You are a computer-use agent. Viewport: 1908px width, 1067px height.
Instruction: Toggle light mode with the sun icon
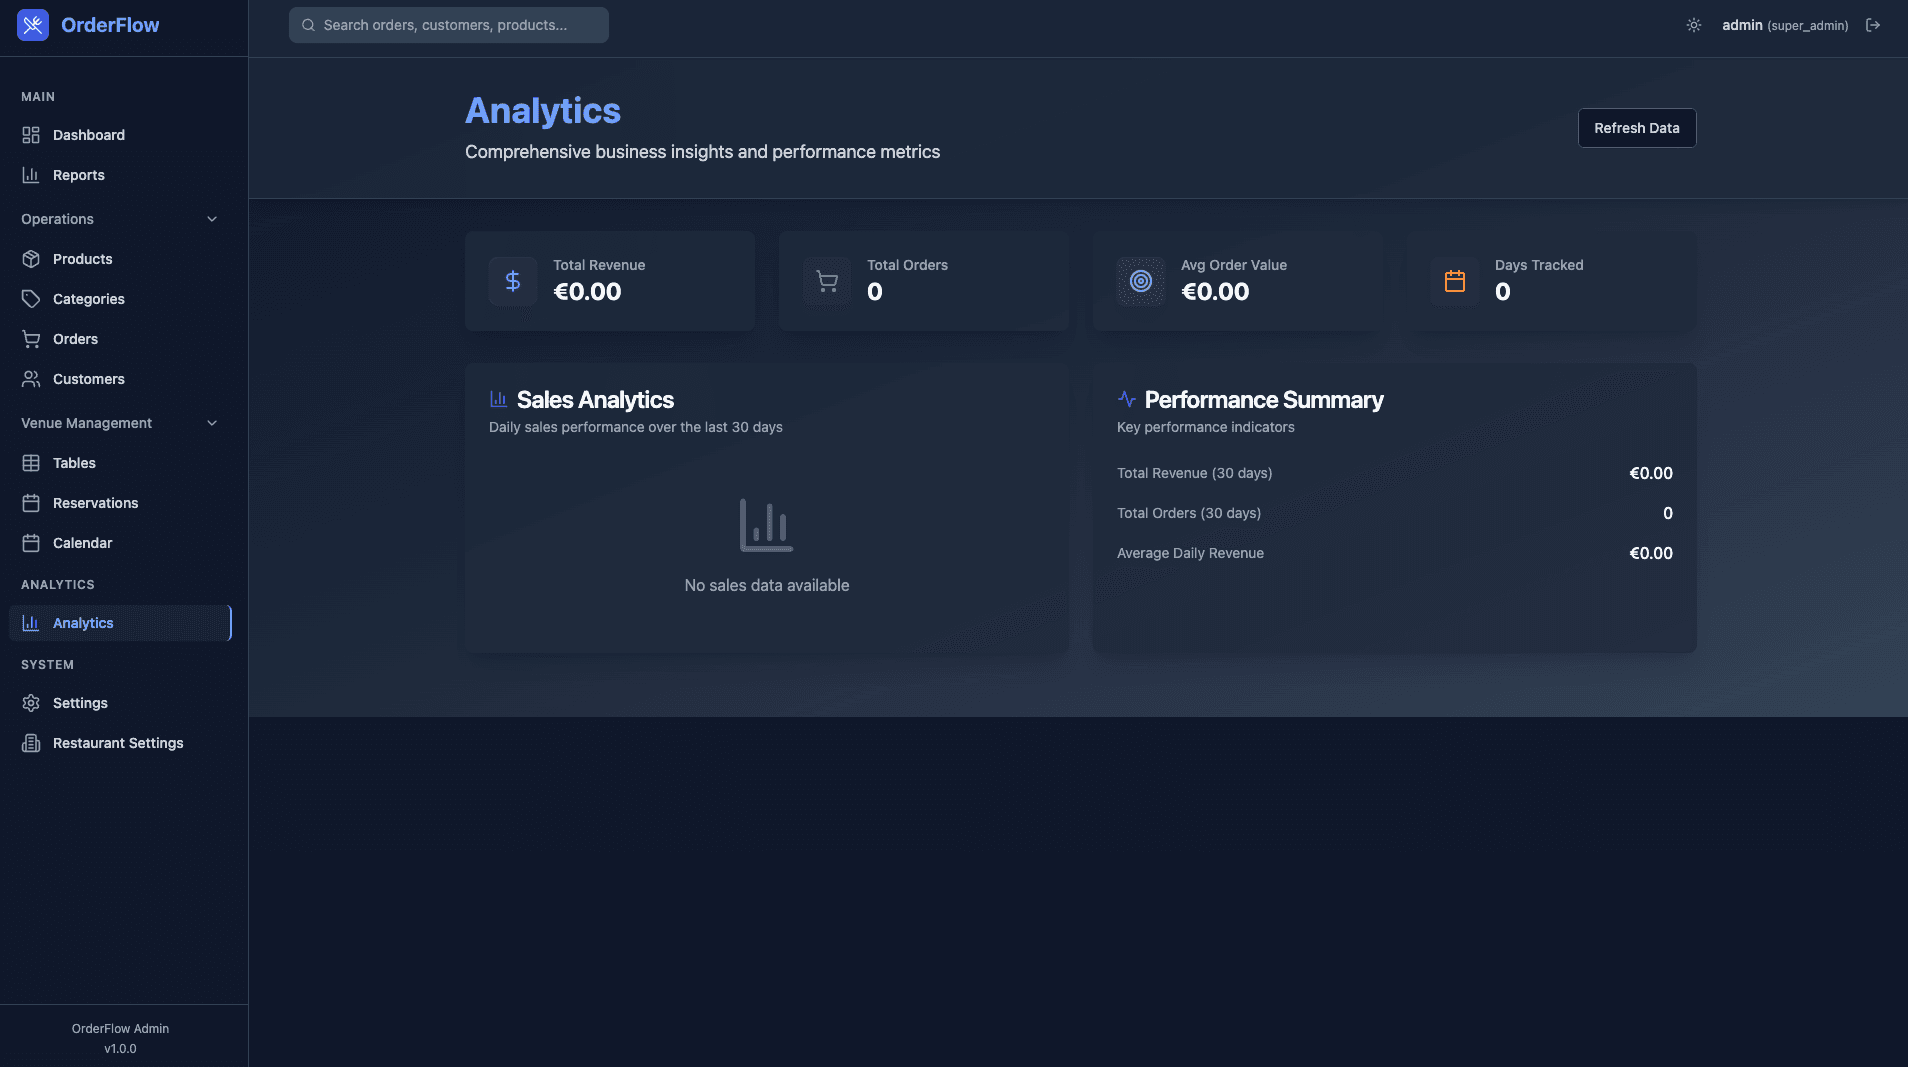click(1694, 25)
